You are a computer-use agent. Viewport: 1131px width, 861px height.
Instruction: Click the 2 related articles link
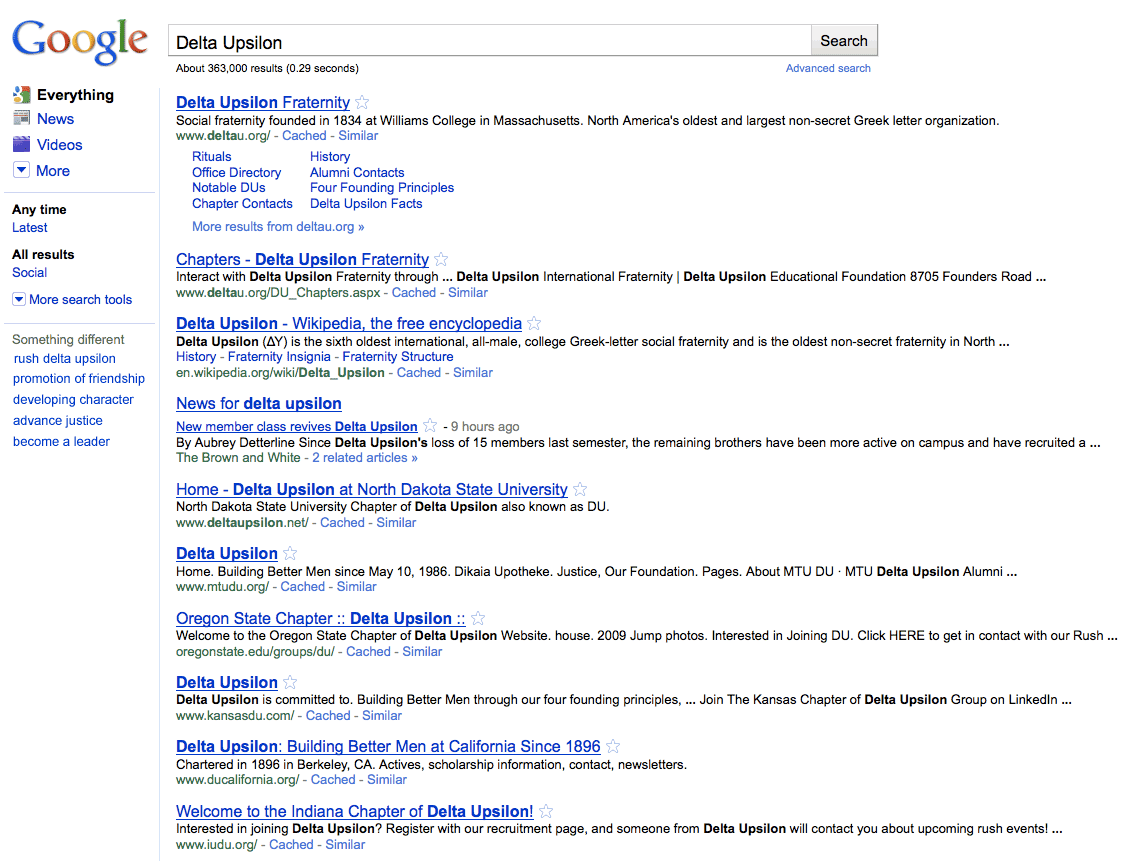pyautogui.click(x=365, y=457)
